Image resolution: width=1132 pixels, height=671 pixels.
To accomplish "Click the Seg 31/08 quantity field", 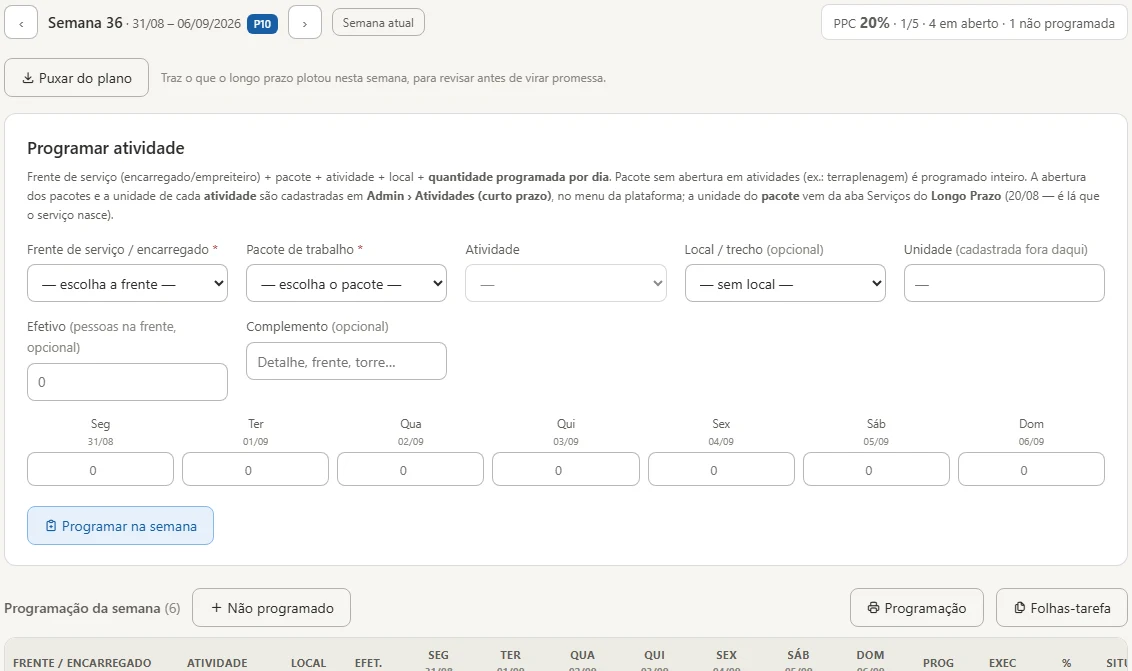I will coord(100,469).
